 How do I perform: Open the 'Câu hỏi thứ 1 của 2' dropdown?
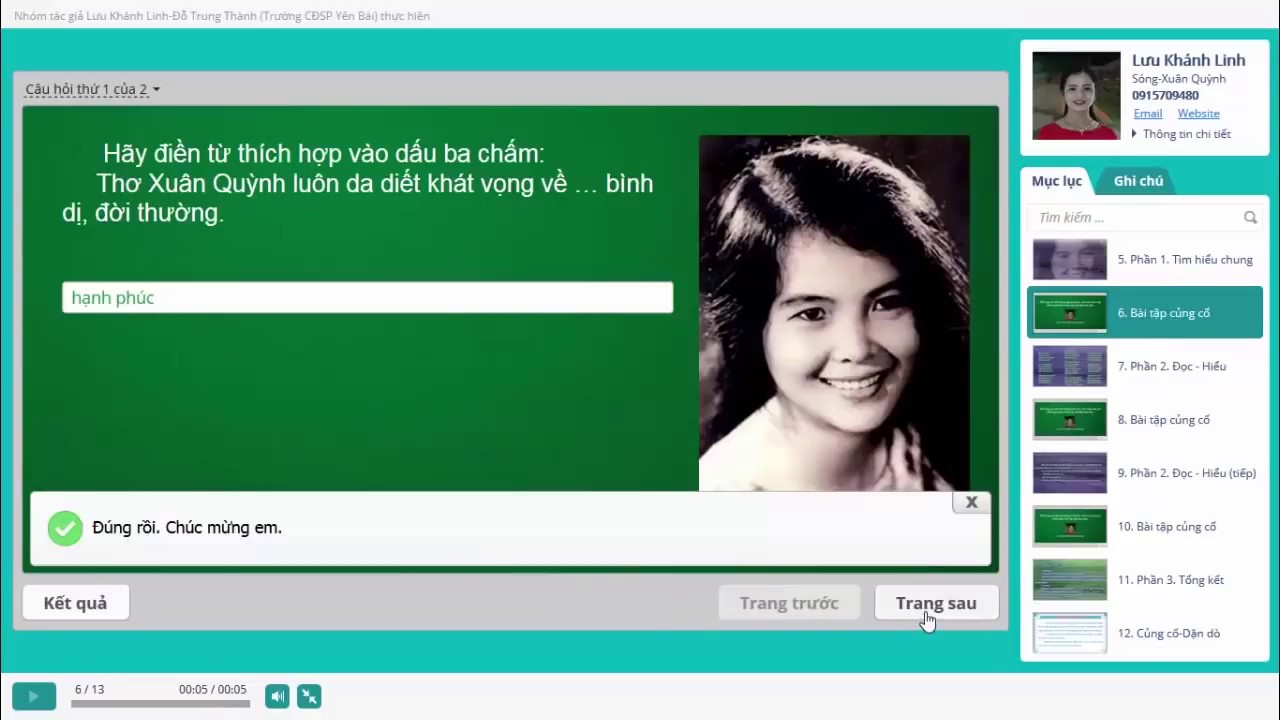pos(92,89)
